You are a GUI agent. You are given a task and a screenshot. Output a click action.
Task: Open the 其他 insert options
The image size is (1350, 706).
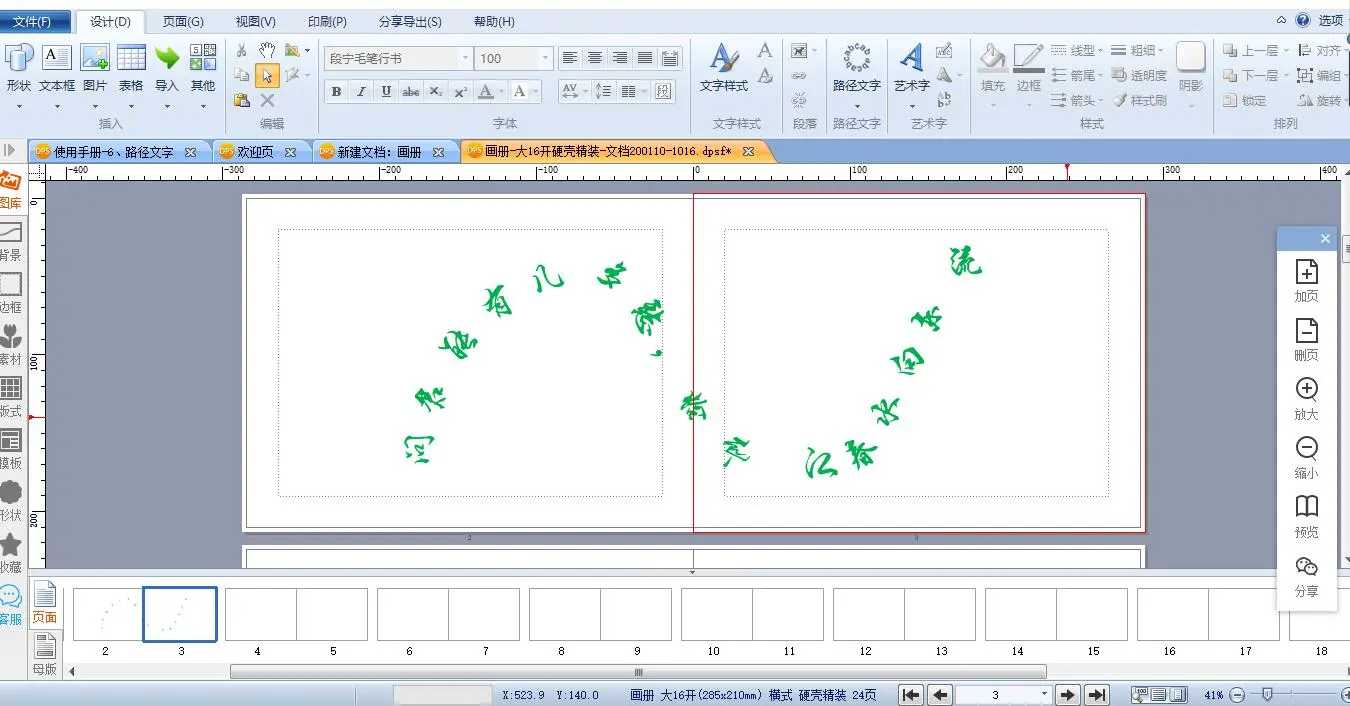click(203, 67)
